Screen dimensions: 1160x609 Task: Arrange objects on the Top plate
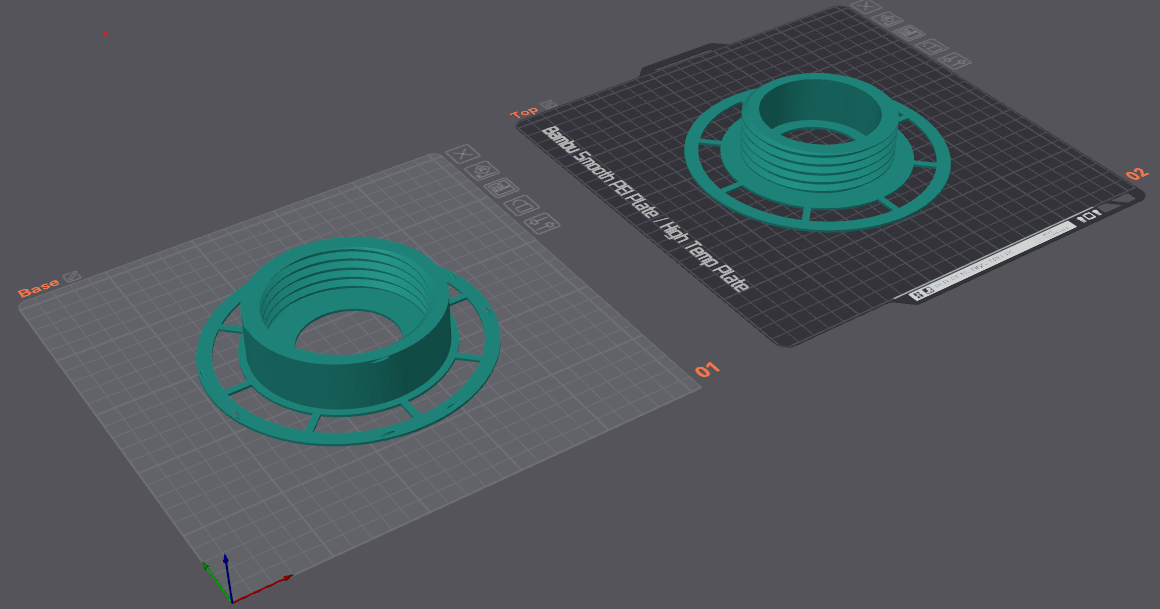click(909, 34)
